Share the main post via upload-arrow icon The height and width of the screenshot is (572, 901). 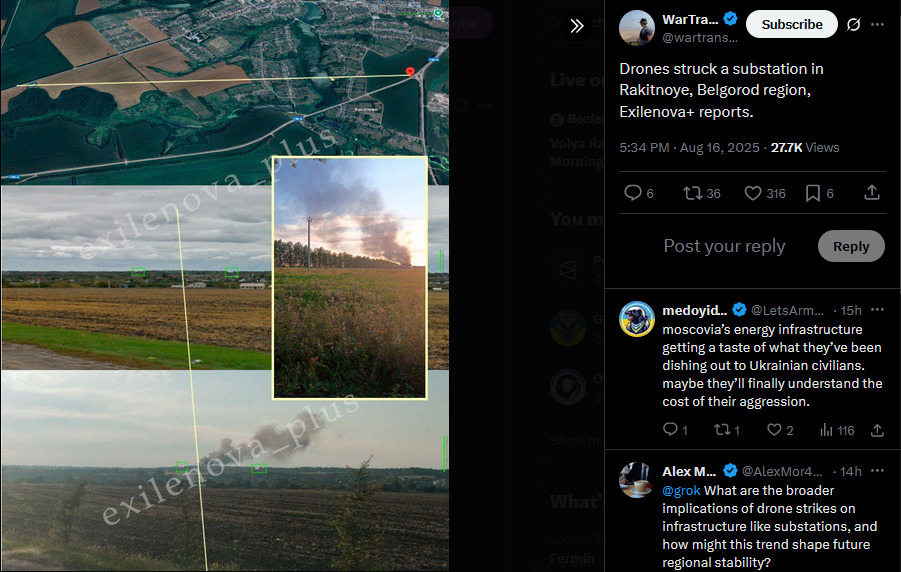pyautogui.click(x=872, y=193)
